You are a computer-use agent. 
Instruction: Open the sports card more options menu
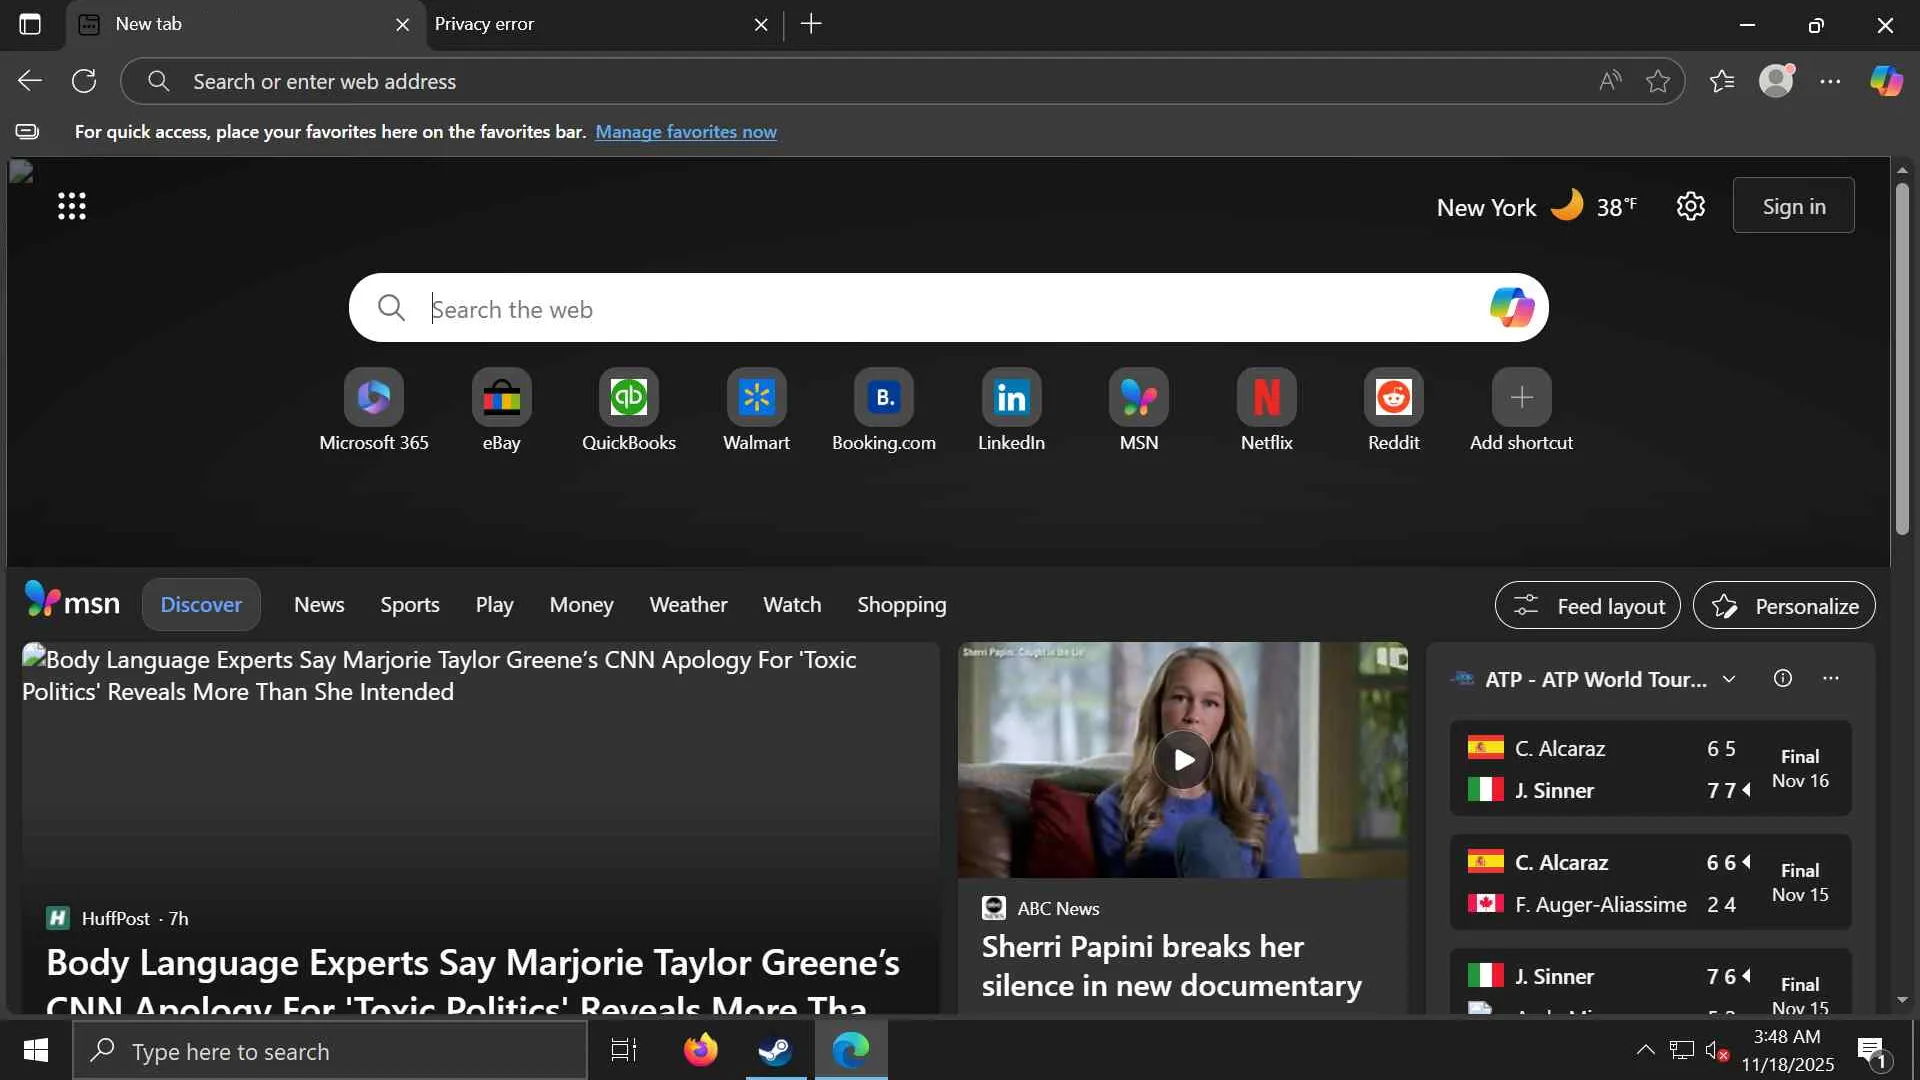coord(1830,679)
